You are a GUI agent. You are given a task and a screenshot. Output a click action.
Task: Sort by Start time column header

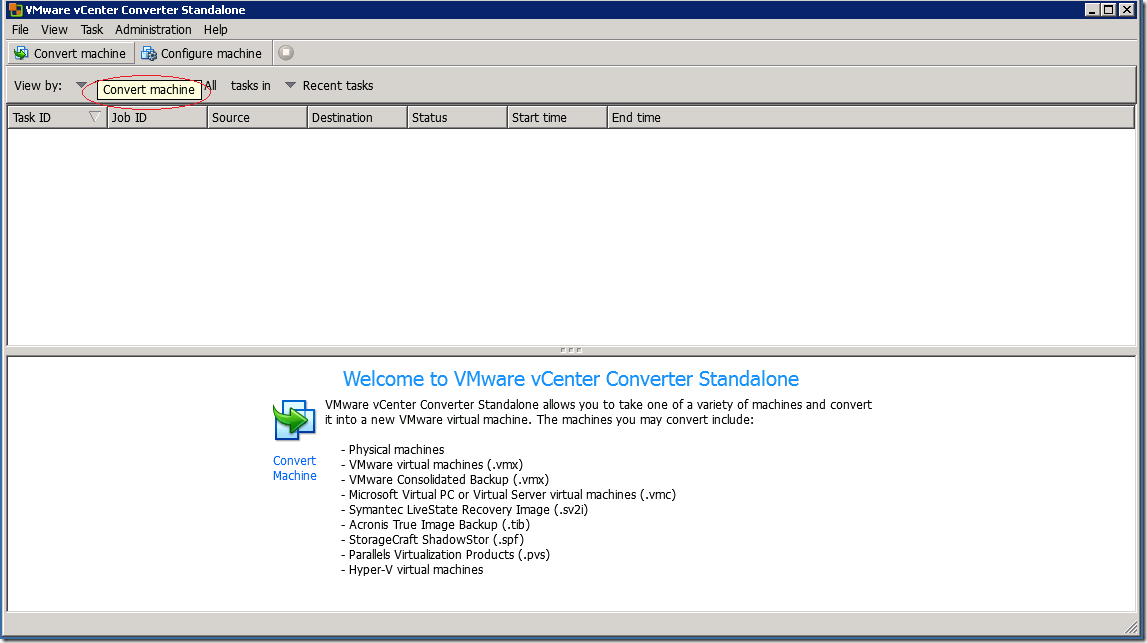557,118
